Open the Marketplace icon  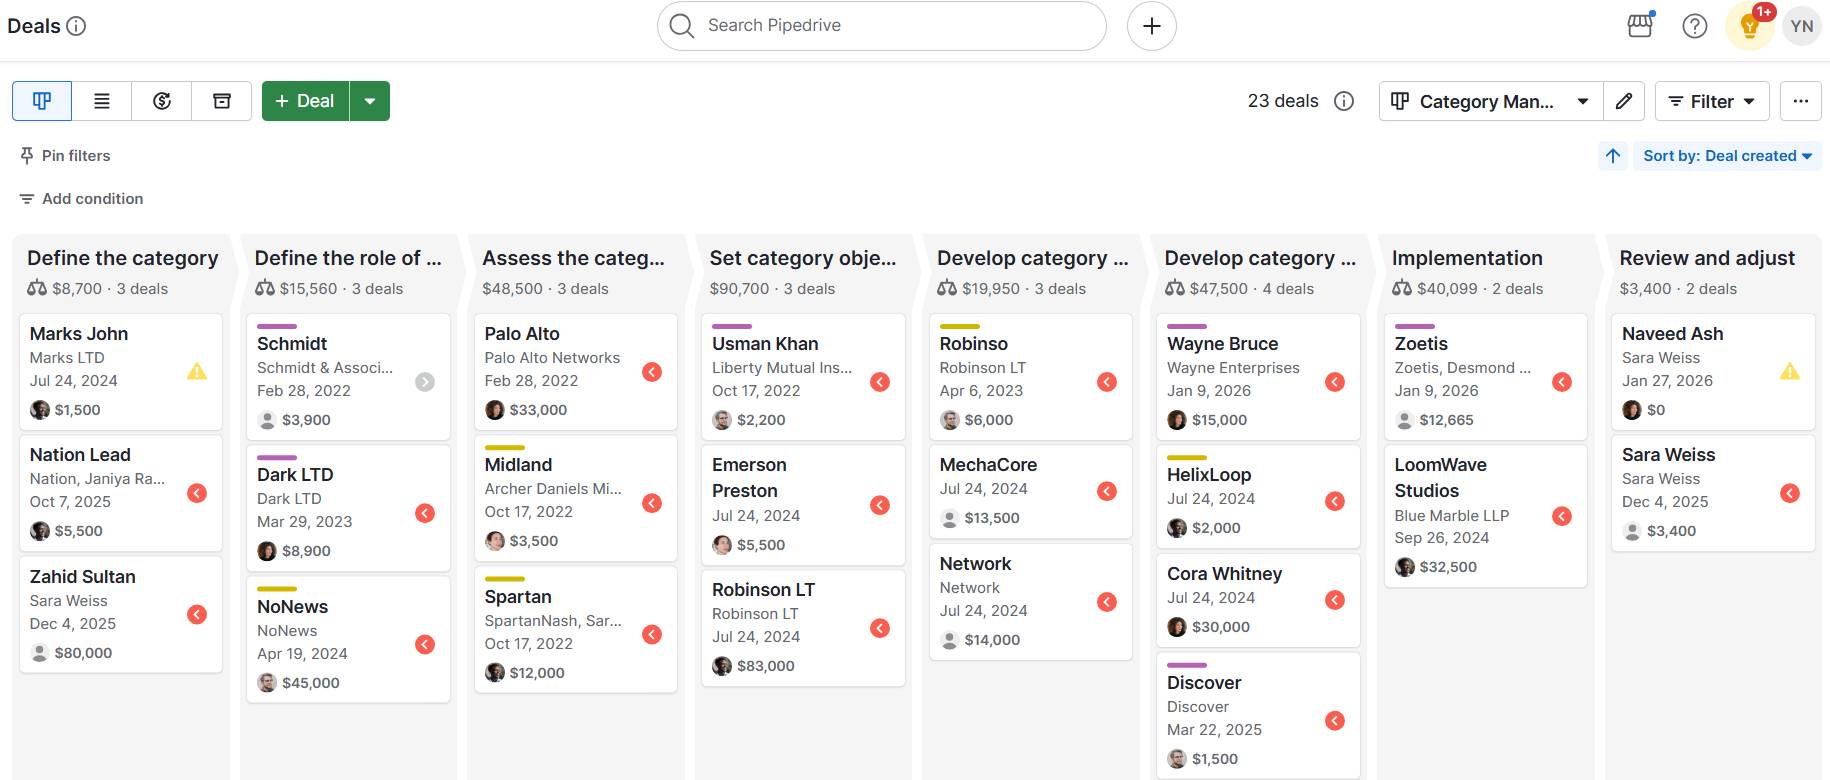(1640, 26)
